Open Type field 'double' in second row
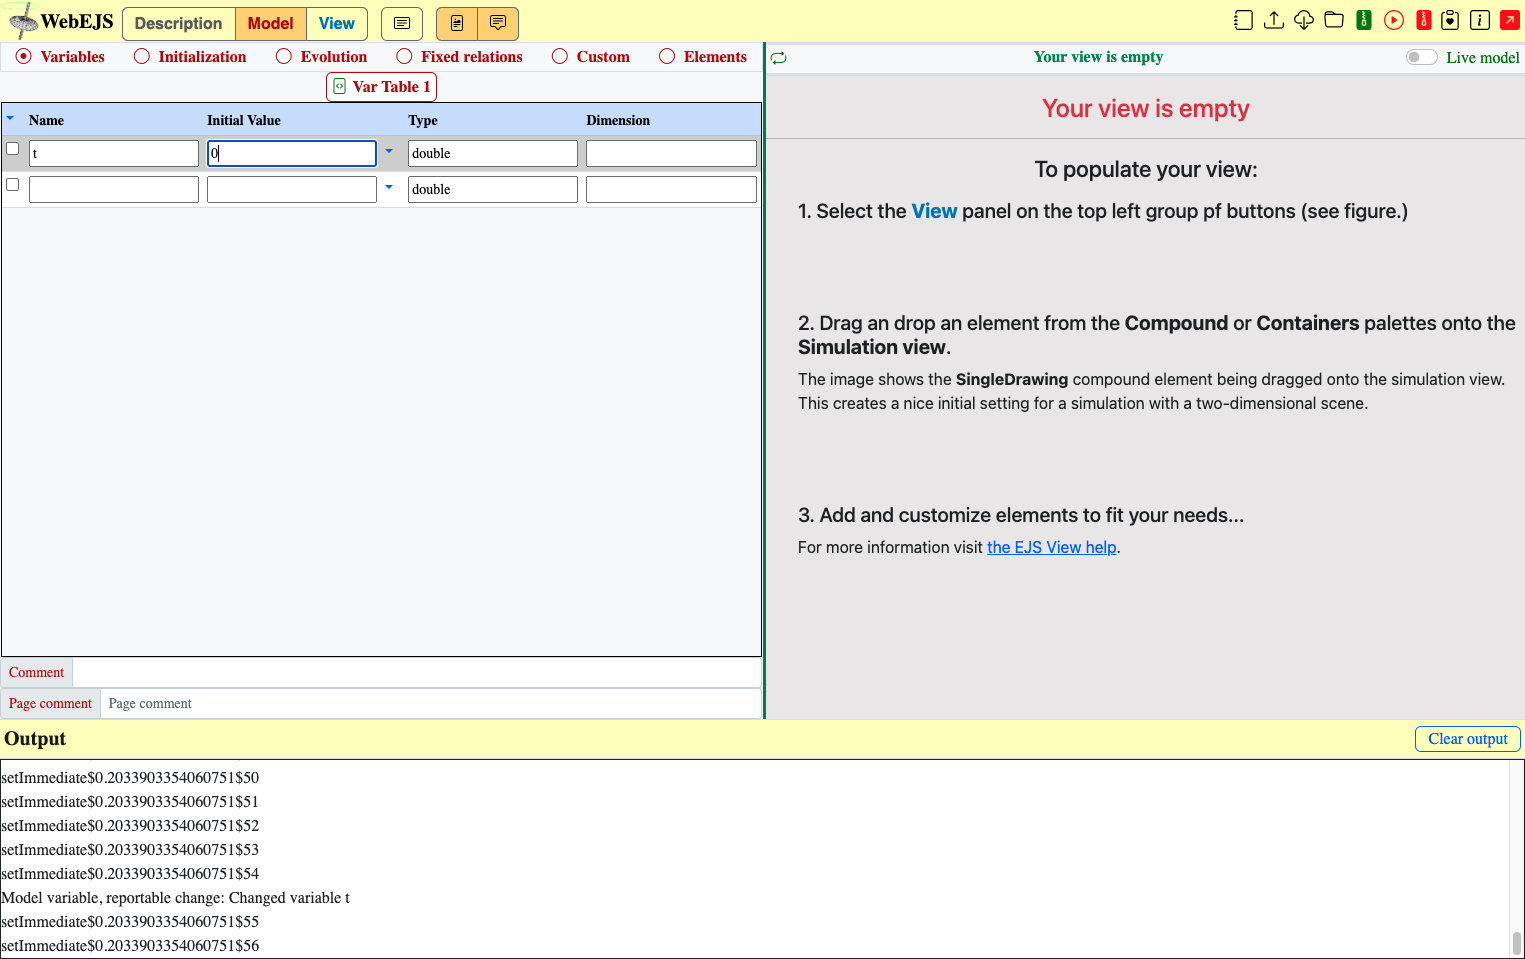 (x=493, y=189)
